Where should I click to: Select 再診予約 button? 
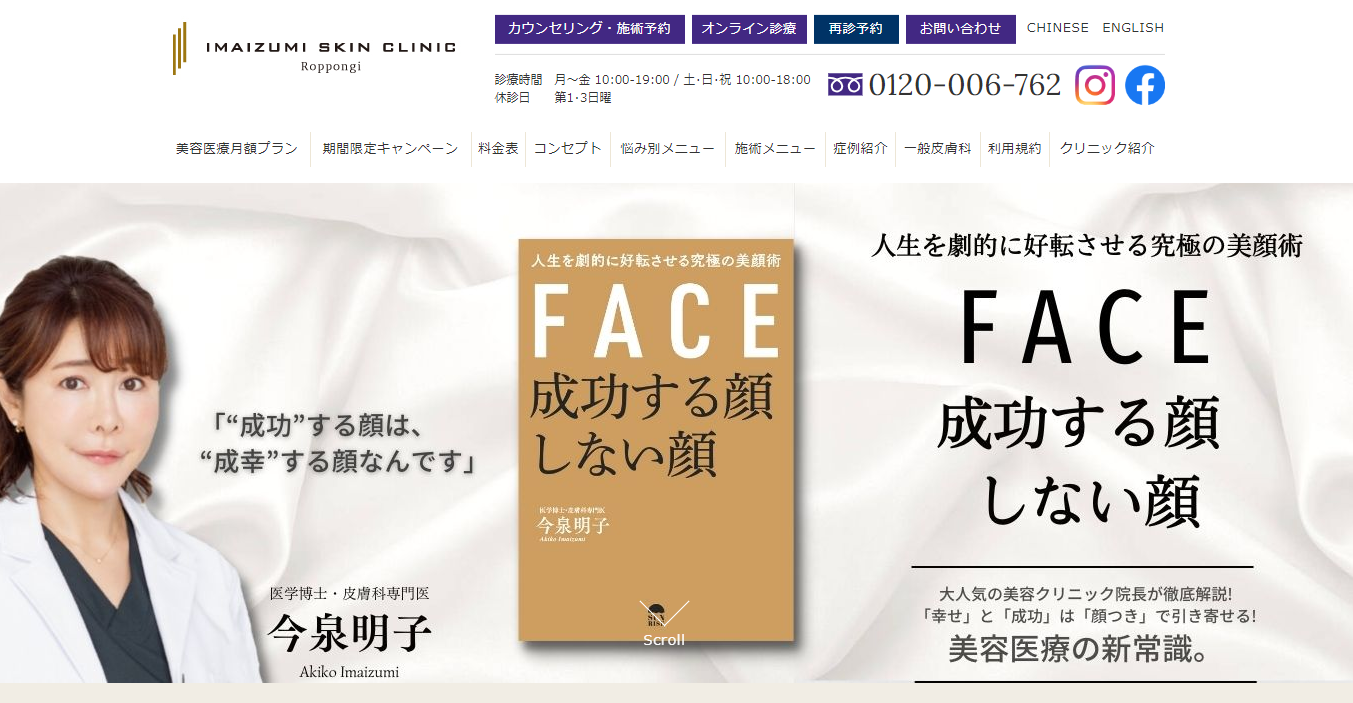[856, 29]
